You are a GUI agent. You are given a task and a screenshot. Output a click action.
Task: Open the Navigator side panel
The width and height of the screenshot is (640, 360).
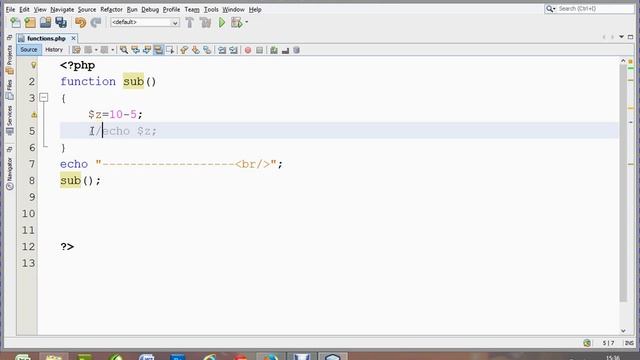point(10,174)
